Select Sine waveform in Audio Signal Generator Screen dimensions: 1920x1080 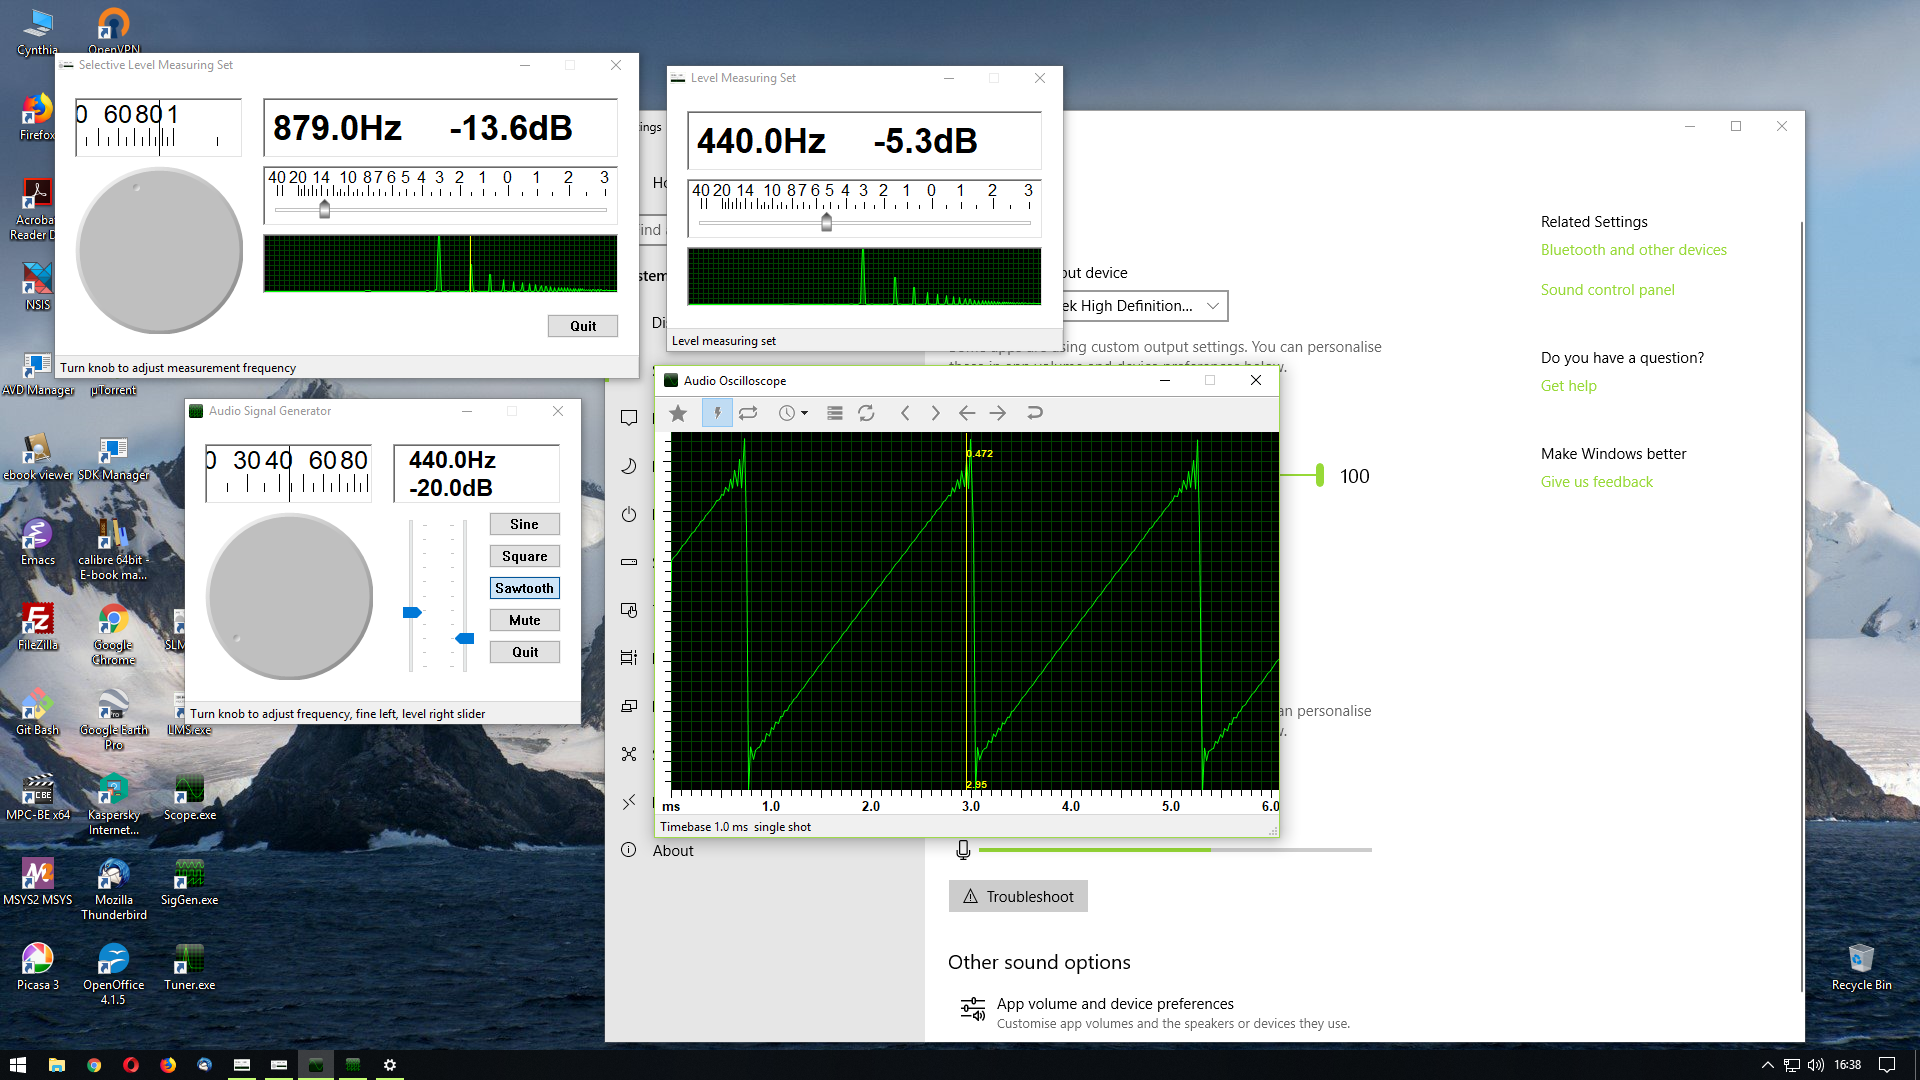pos(524,524)
